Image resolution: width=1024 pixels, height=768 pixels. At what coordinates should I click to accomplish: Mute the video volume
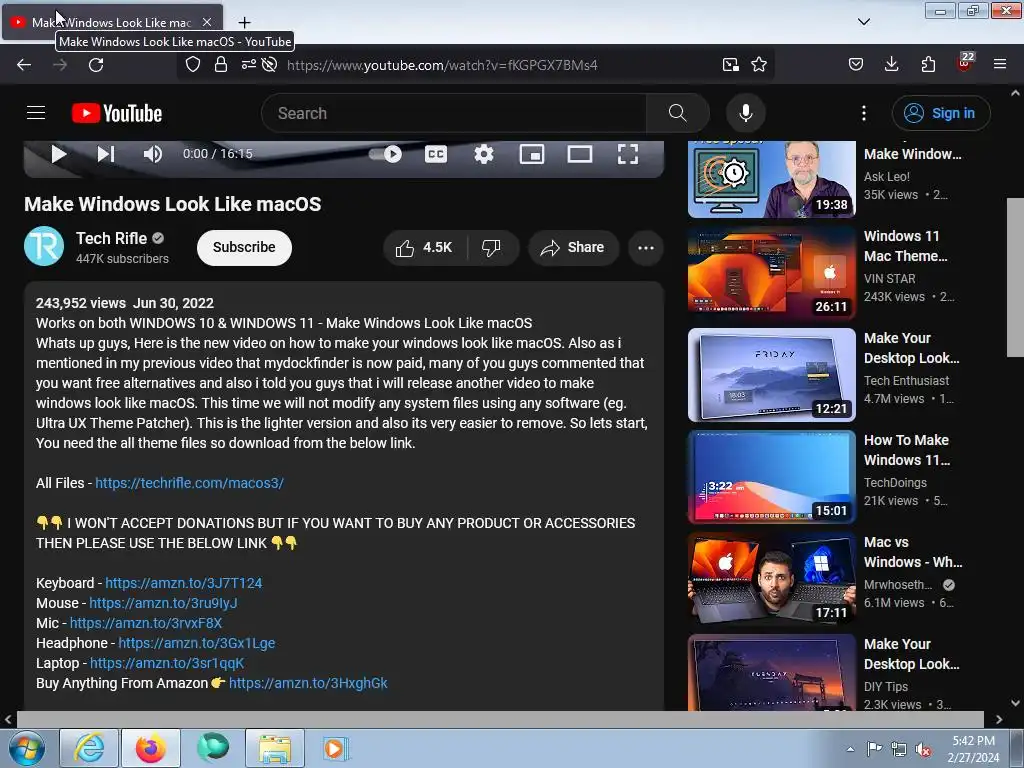(x=153, y=154)
